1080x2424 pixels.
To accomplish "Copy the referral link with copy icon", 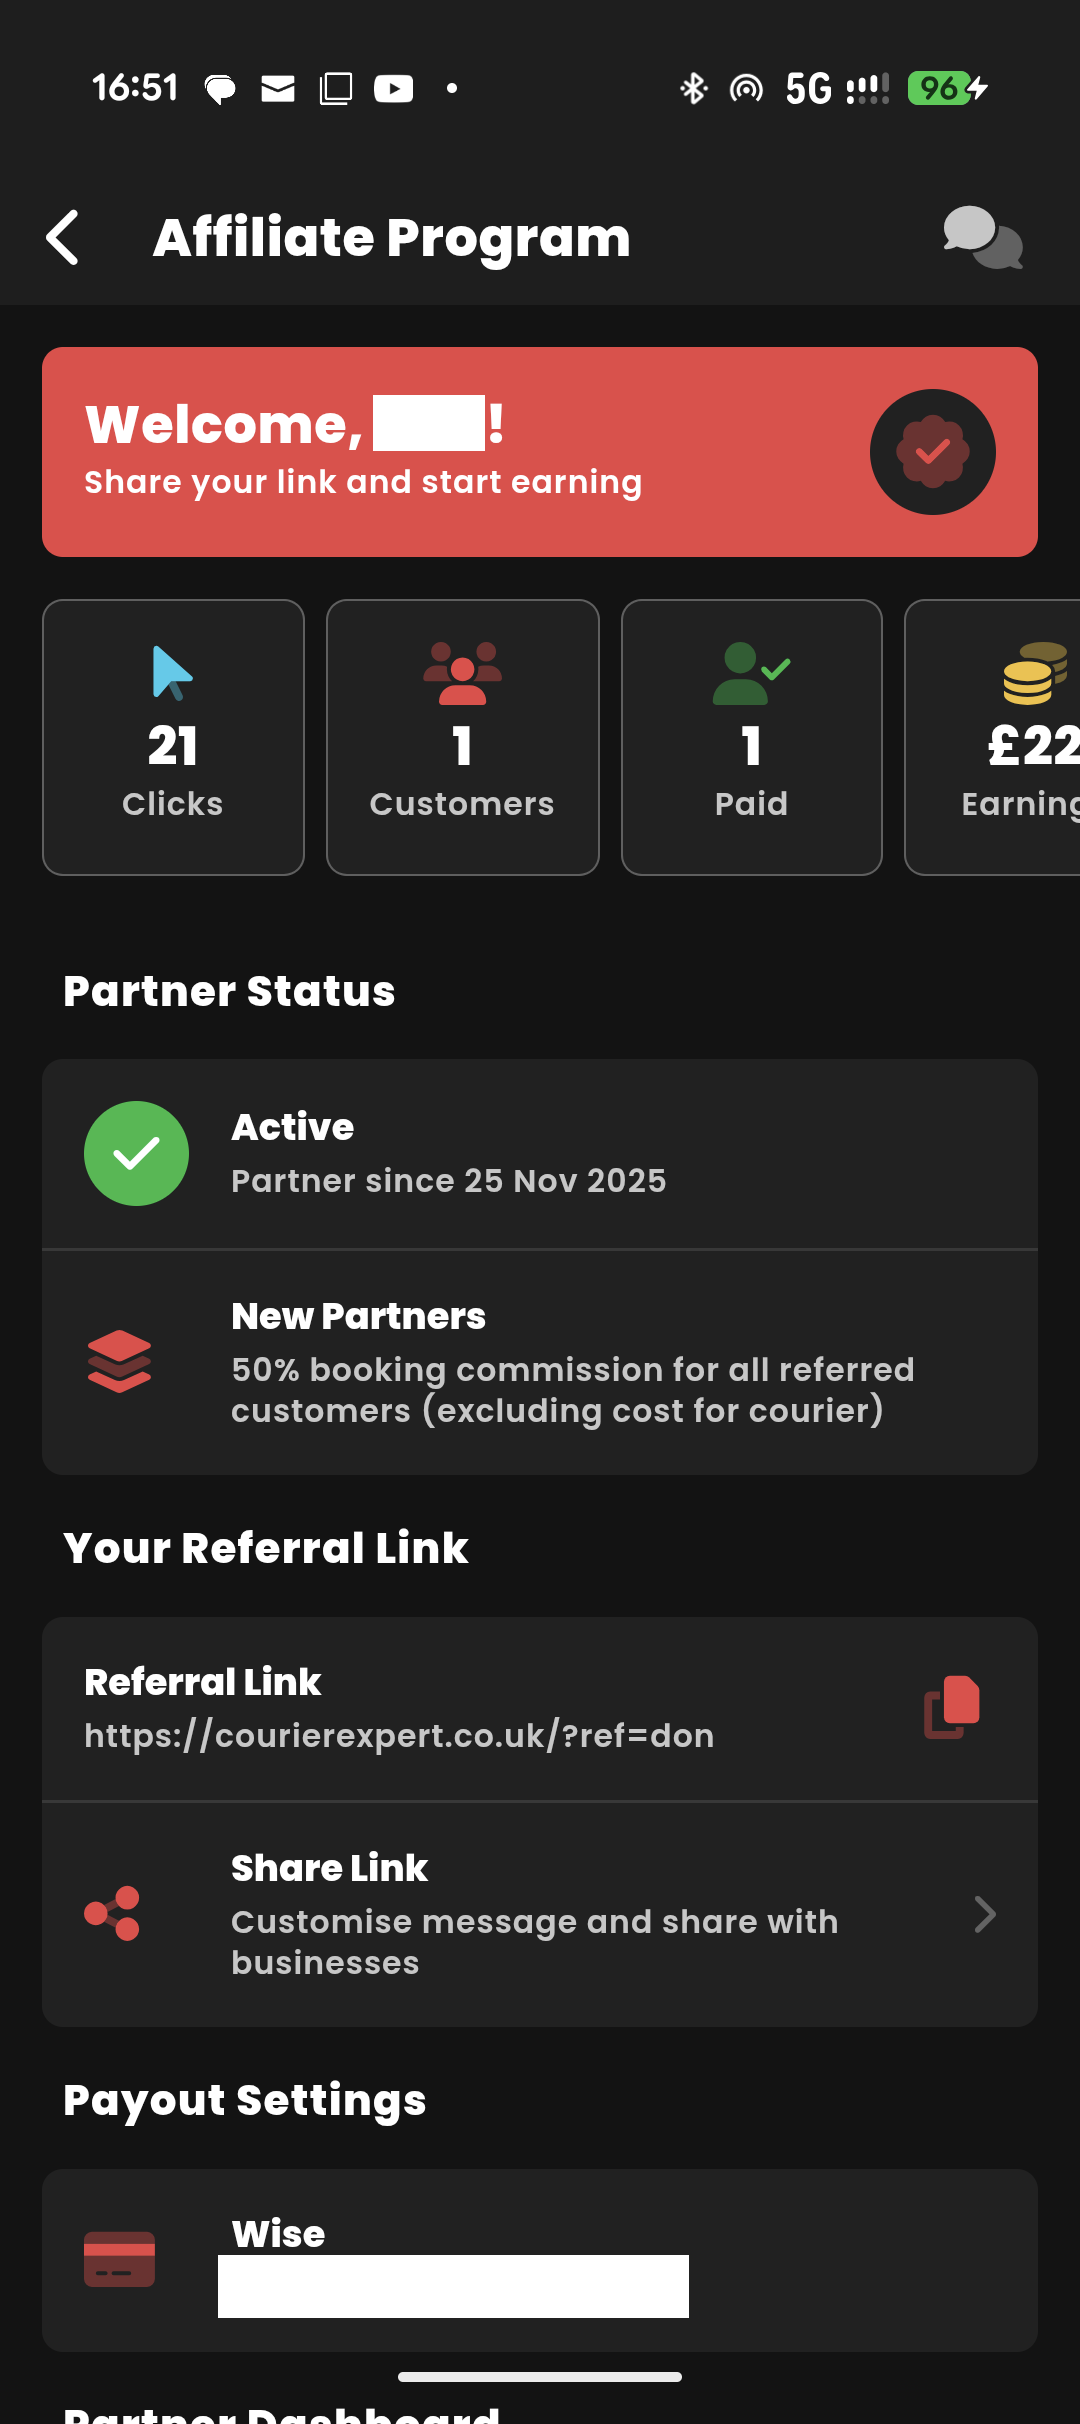I will pyautogui.click(x=952, y=1707).
